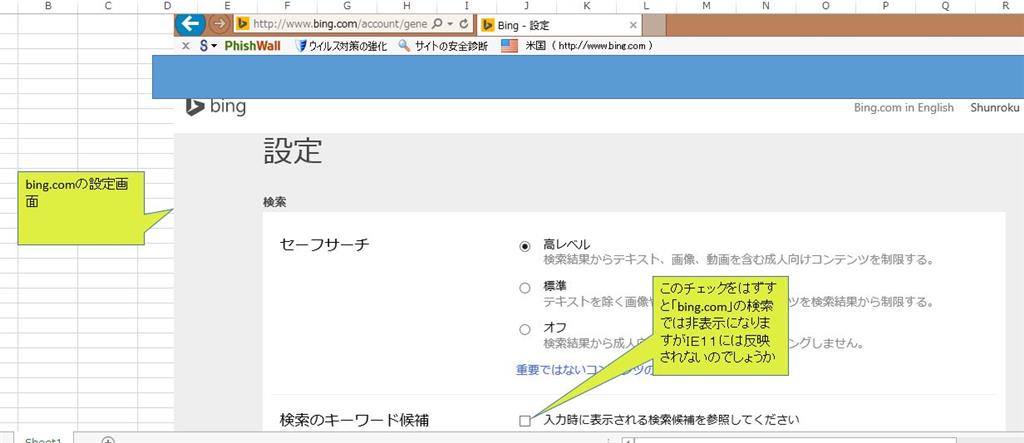Select the オフ SafeSearch radio button
The width and height of the screenshot is (1024, 443).
click(524, 329)
